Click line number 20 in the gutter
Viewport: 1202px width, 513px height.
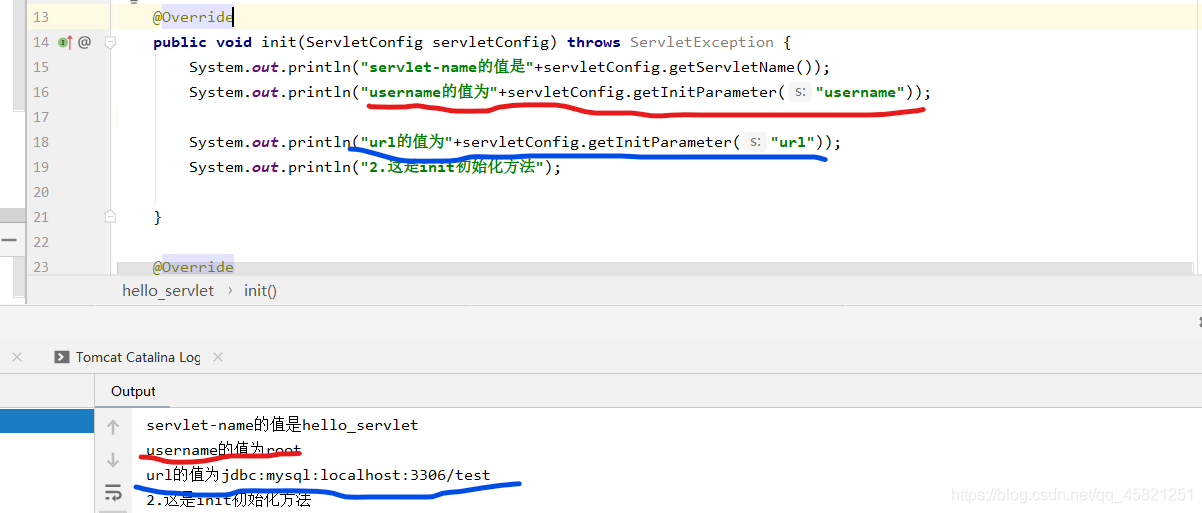[39, 192]
